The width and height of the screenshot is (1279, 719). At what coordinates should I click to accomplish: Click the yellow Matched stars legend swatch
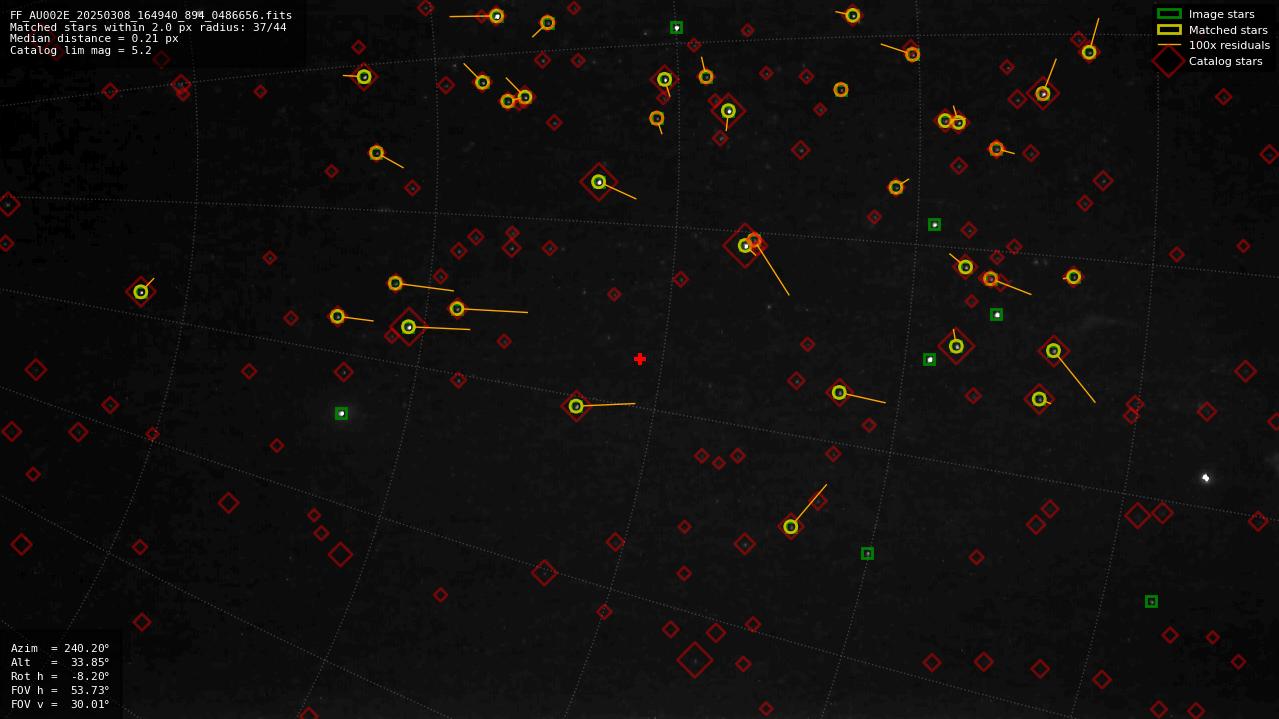point(1169,30)
